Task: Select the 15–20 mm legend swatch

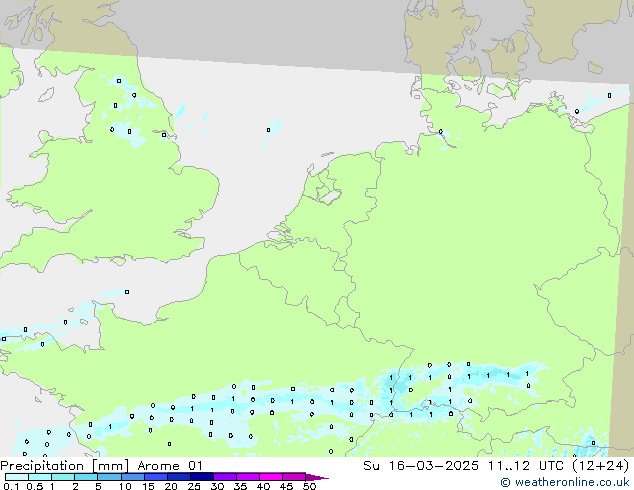Action: (155, 477)
